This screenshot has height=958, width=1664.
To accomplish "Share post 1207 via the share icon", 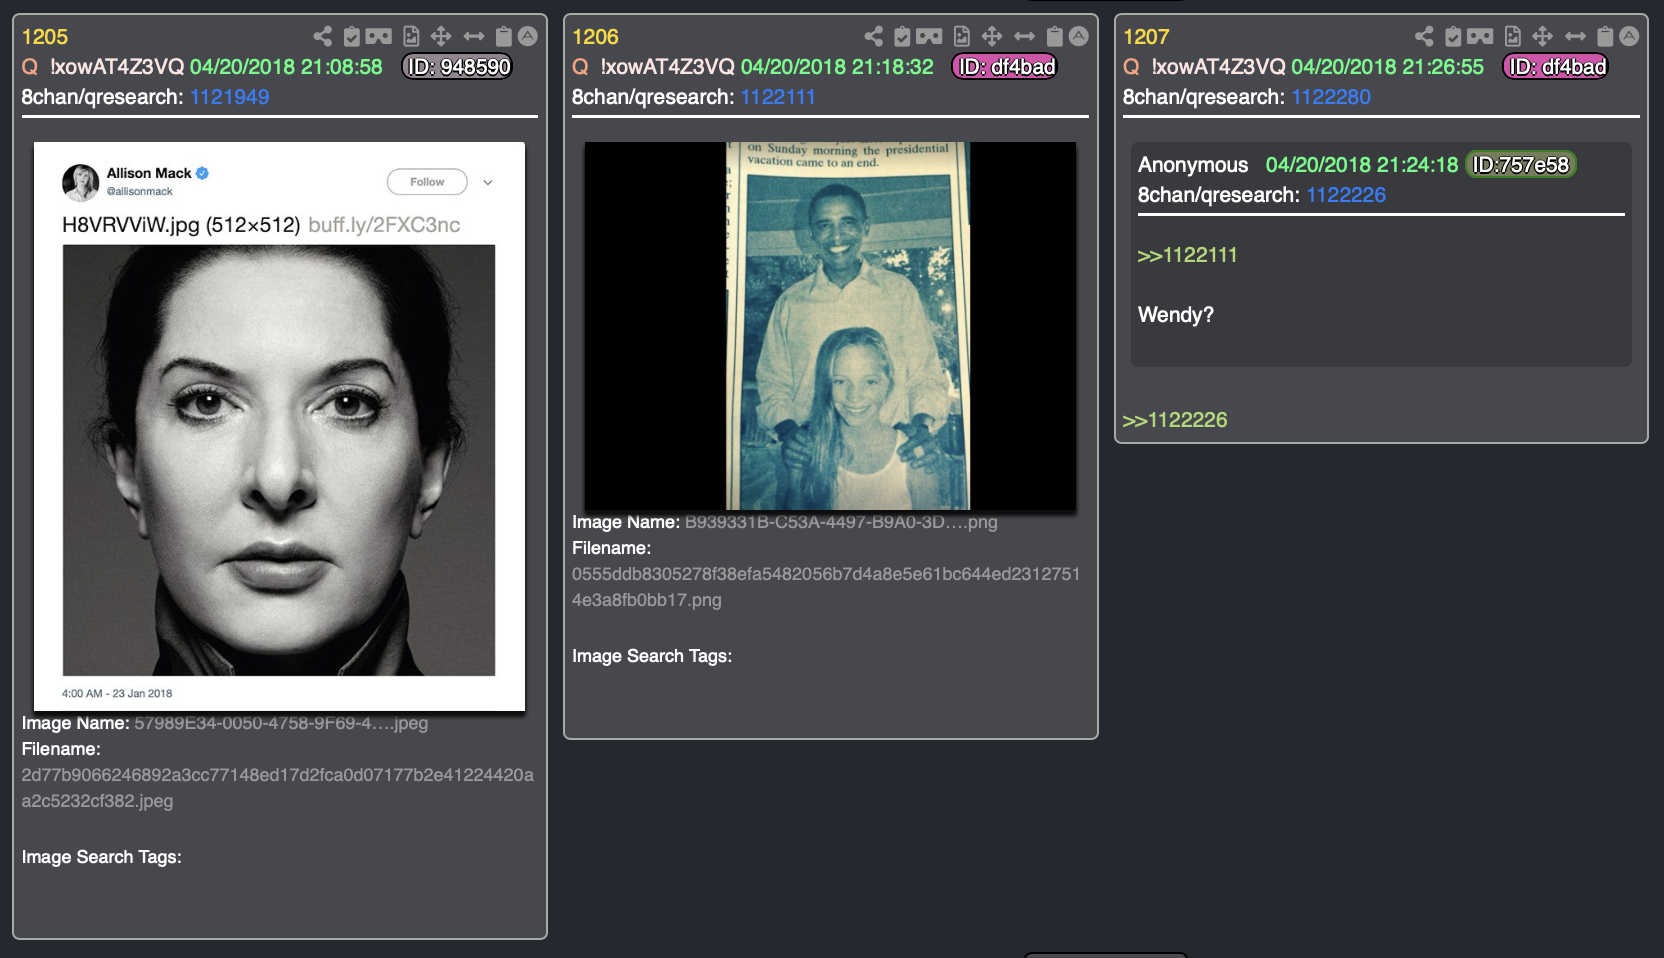I will [x=1424, y=37].
